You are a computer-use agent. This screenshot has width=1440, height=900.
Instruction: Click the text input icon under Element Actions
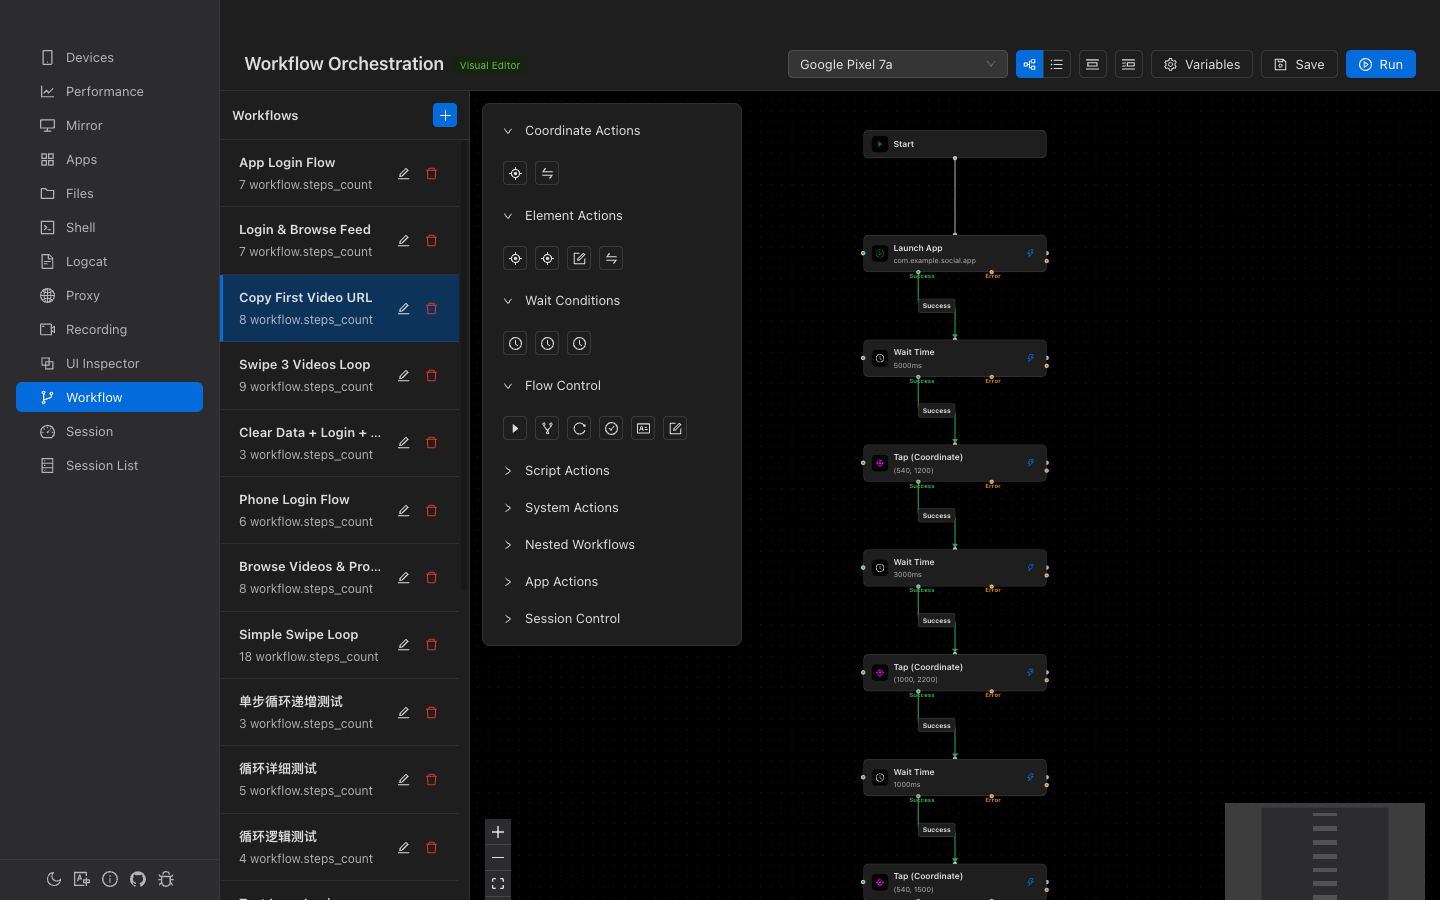click(579, 258)
